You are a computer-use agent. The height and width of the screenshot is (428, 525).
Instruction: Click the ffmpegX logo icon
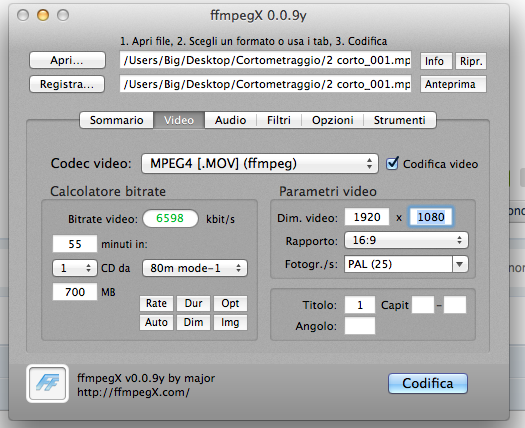coord(48,383)
